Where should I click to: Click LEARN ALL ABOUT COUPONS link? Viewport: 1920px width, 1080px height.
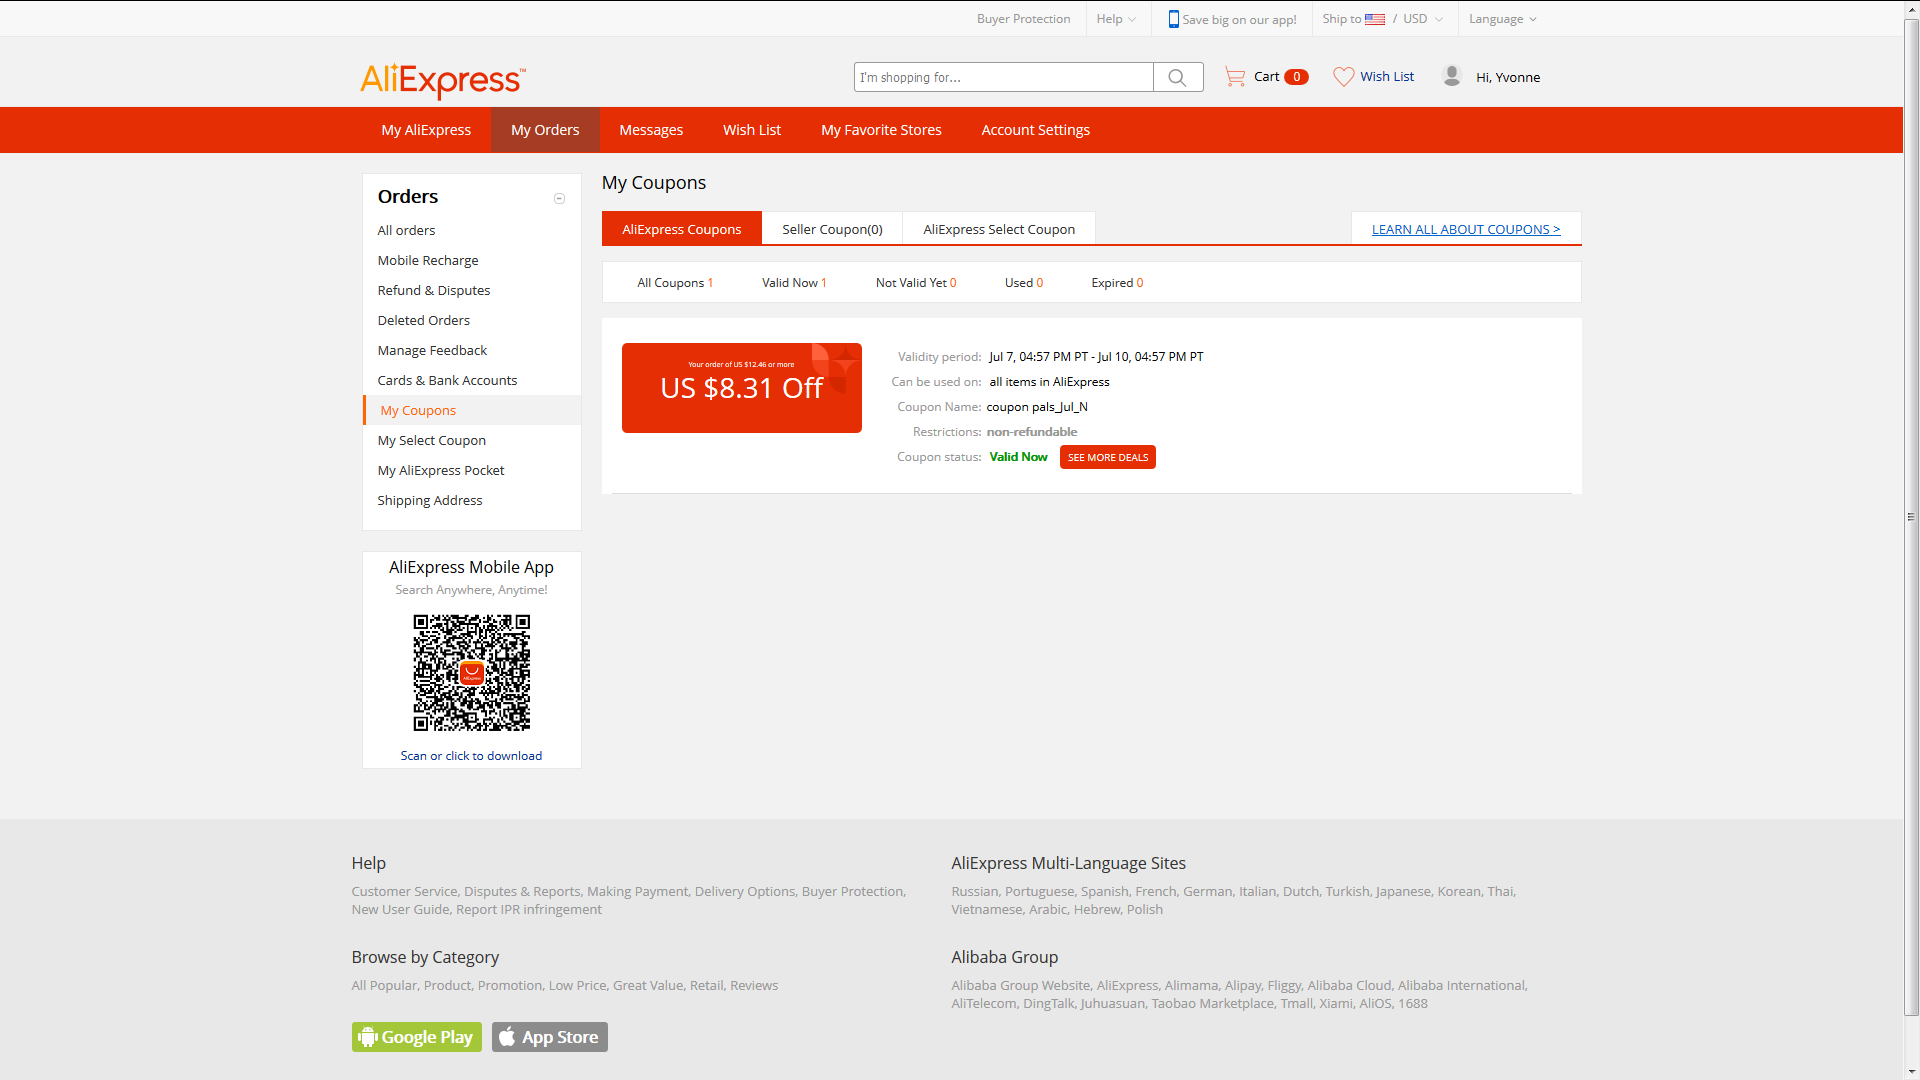1466,229
